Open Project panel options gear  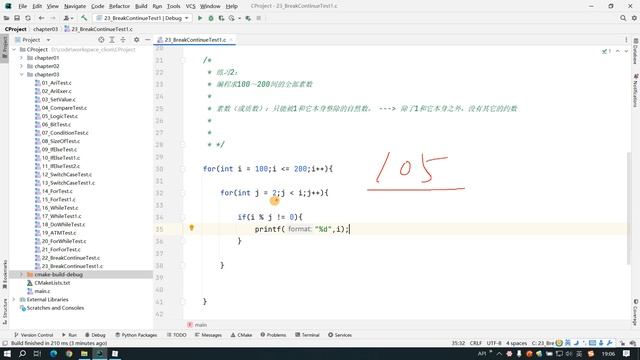point(136,40)
